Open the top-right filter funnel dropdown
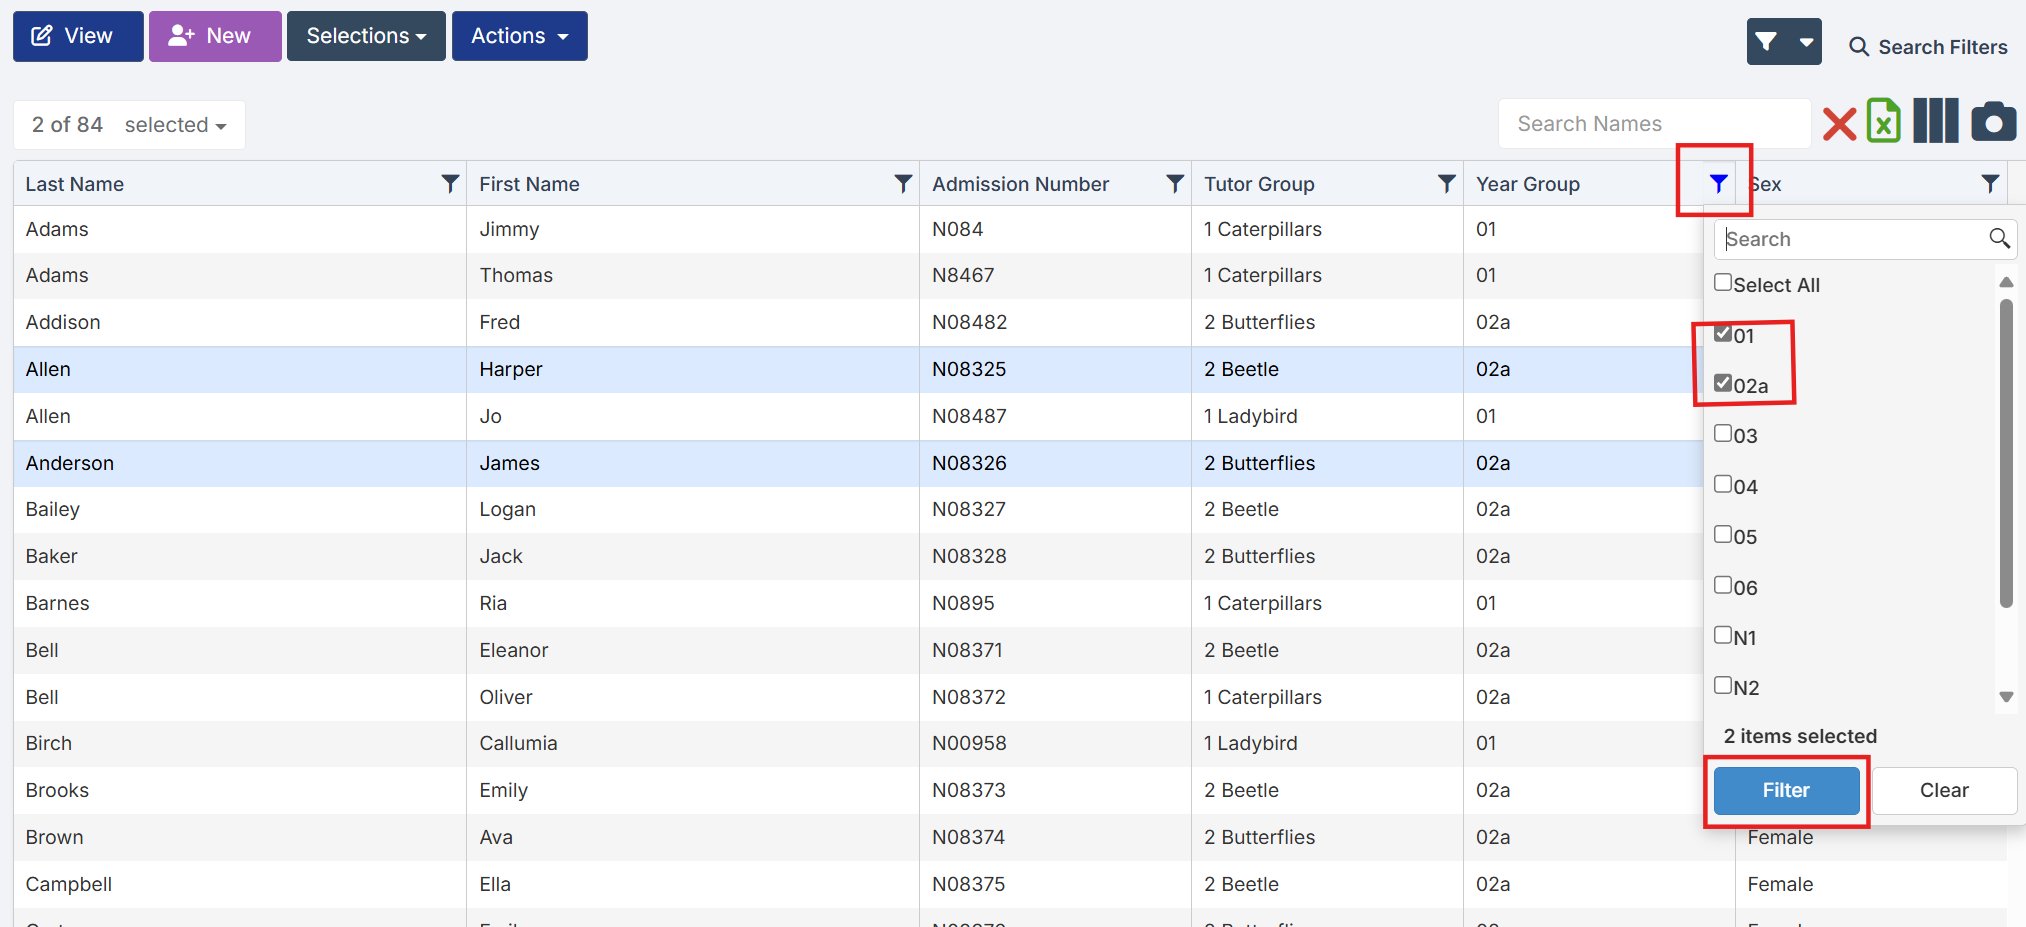 1783,42
